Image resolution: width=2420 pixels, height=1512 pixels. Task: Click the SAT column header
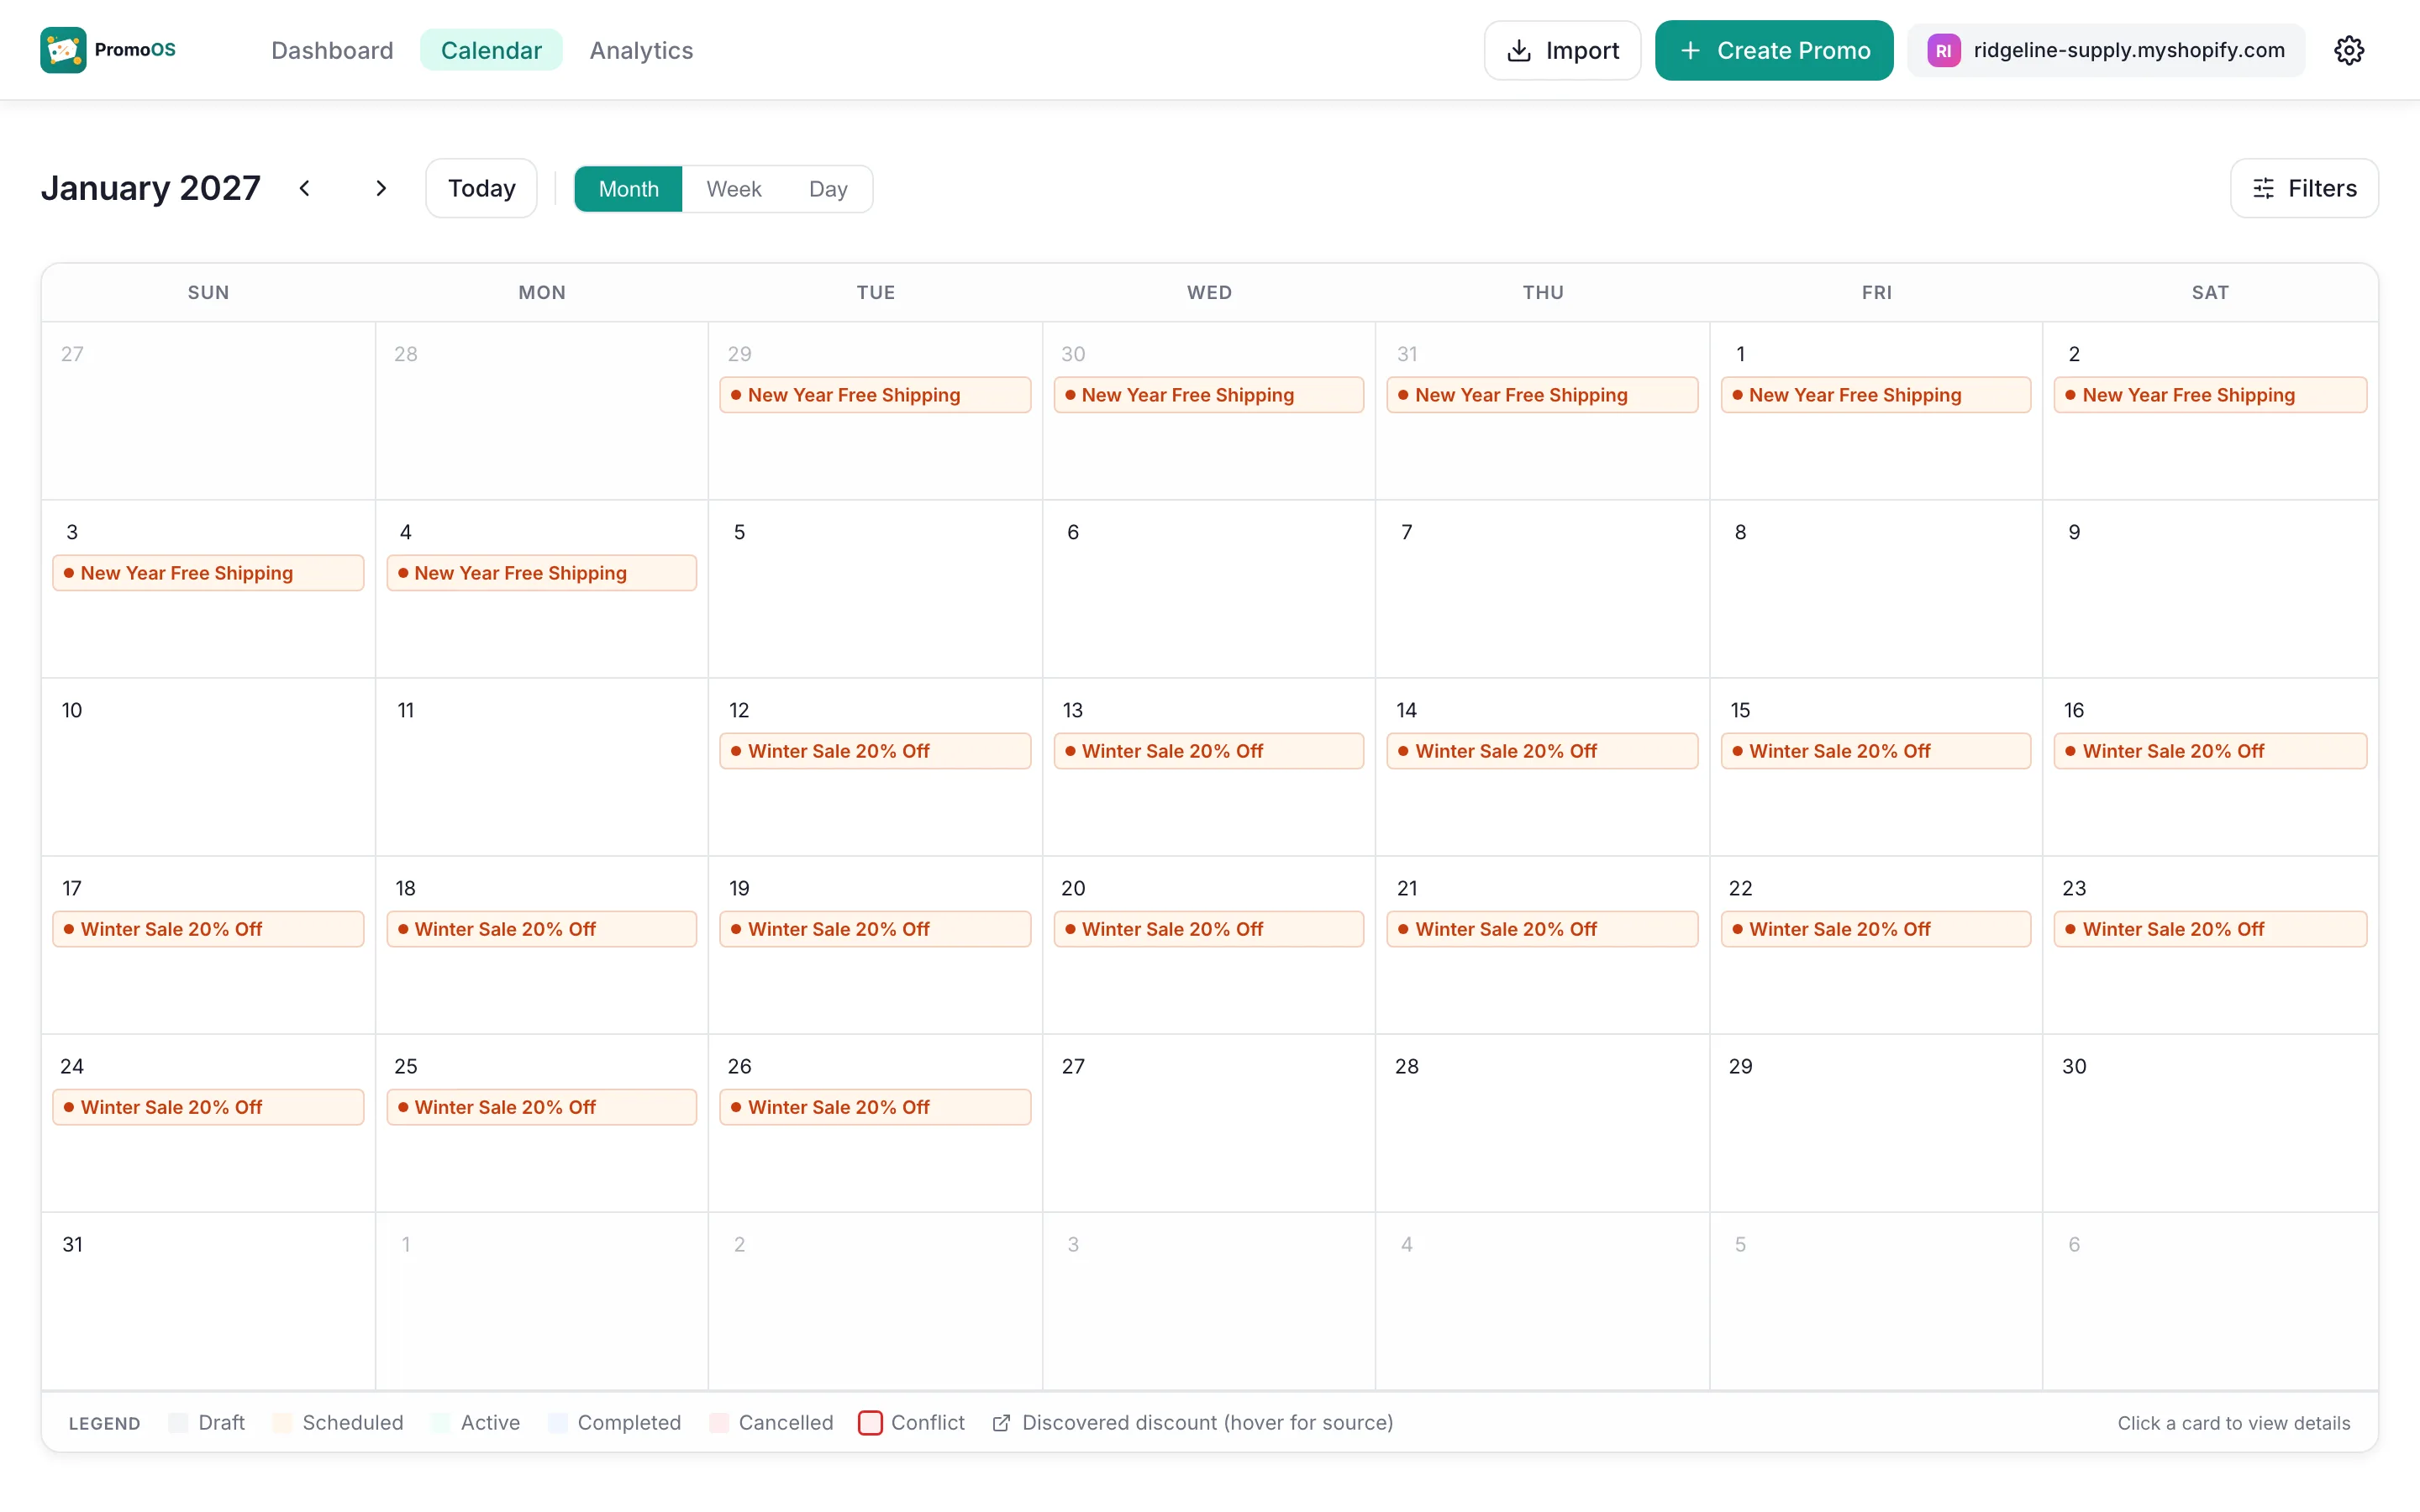[2210, 292]
